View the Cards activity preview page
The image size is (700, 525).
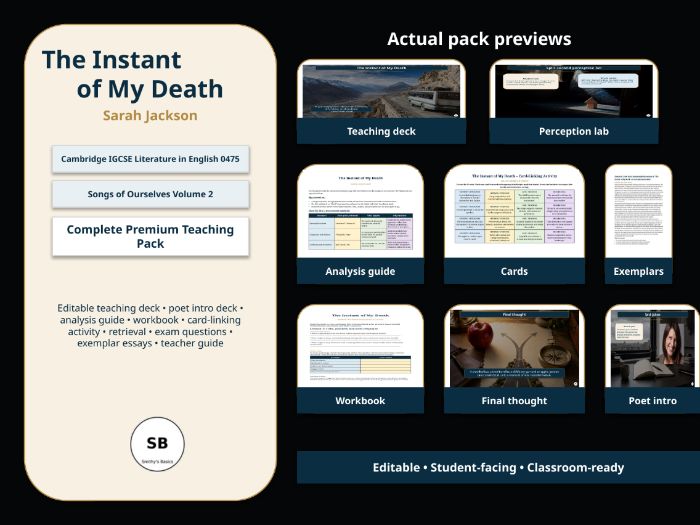click(x=514, y=212)
